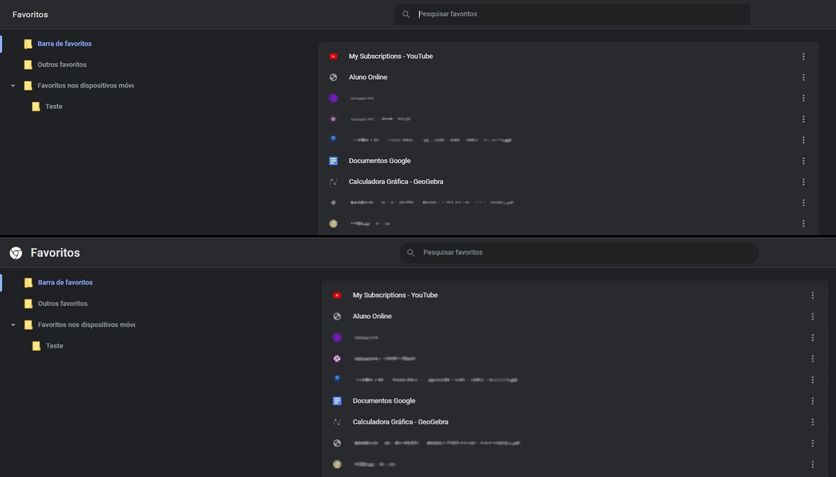Click globe favicon of Aluno Online, upper screenshot
The width and height of the screenshot is (836, 477).
[x=333, y=77]
